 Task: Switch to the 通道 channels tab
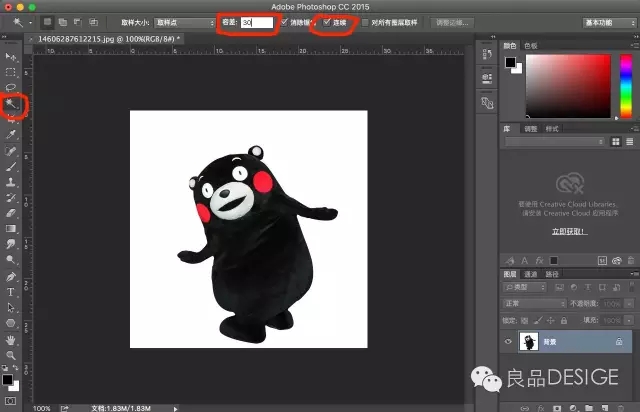pyautogui.click(x=530, y=273)
